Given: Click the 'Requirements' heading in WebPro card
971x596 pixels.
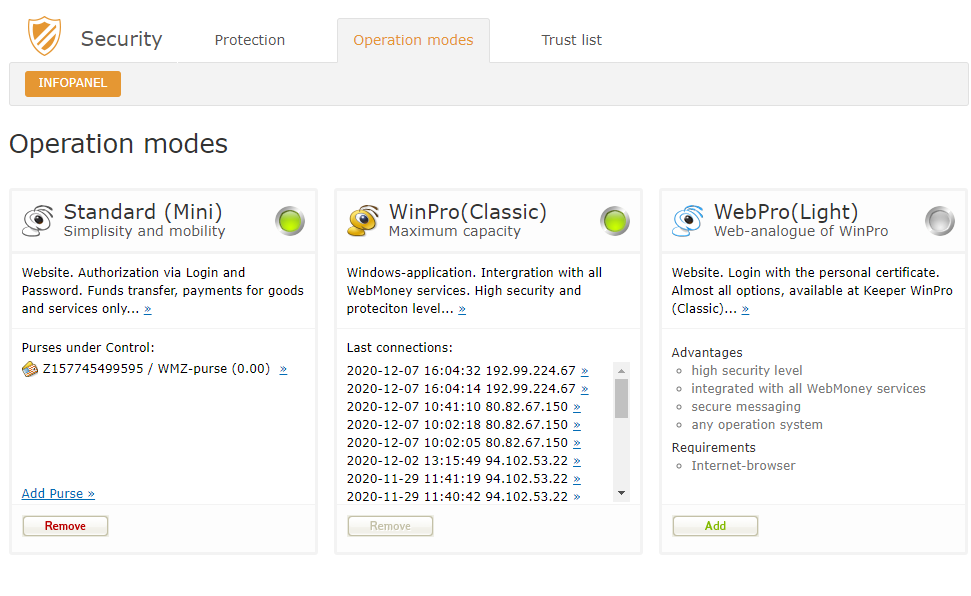Looking at the screenshot, I should (713, 447).
